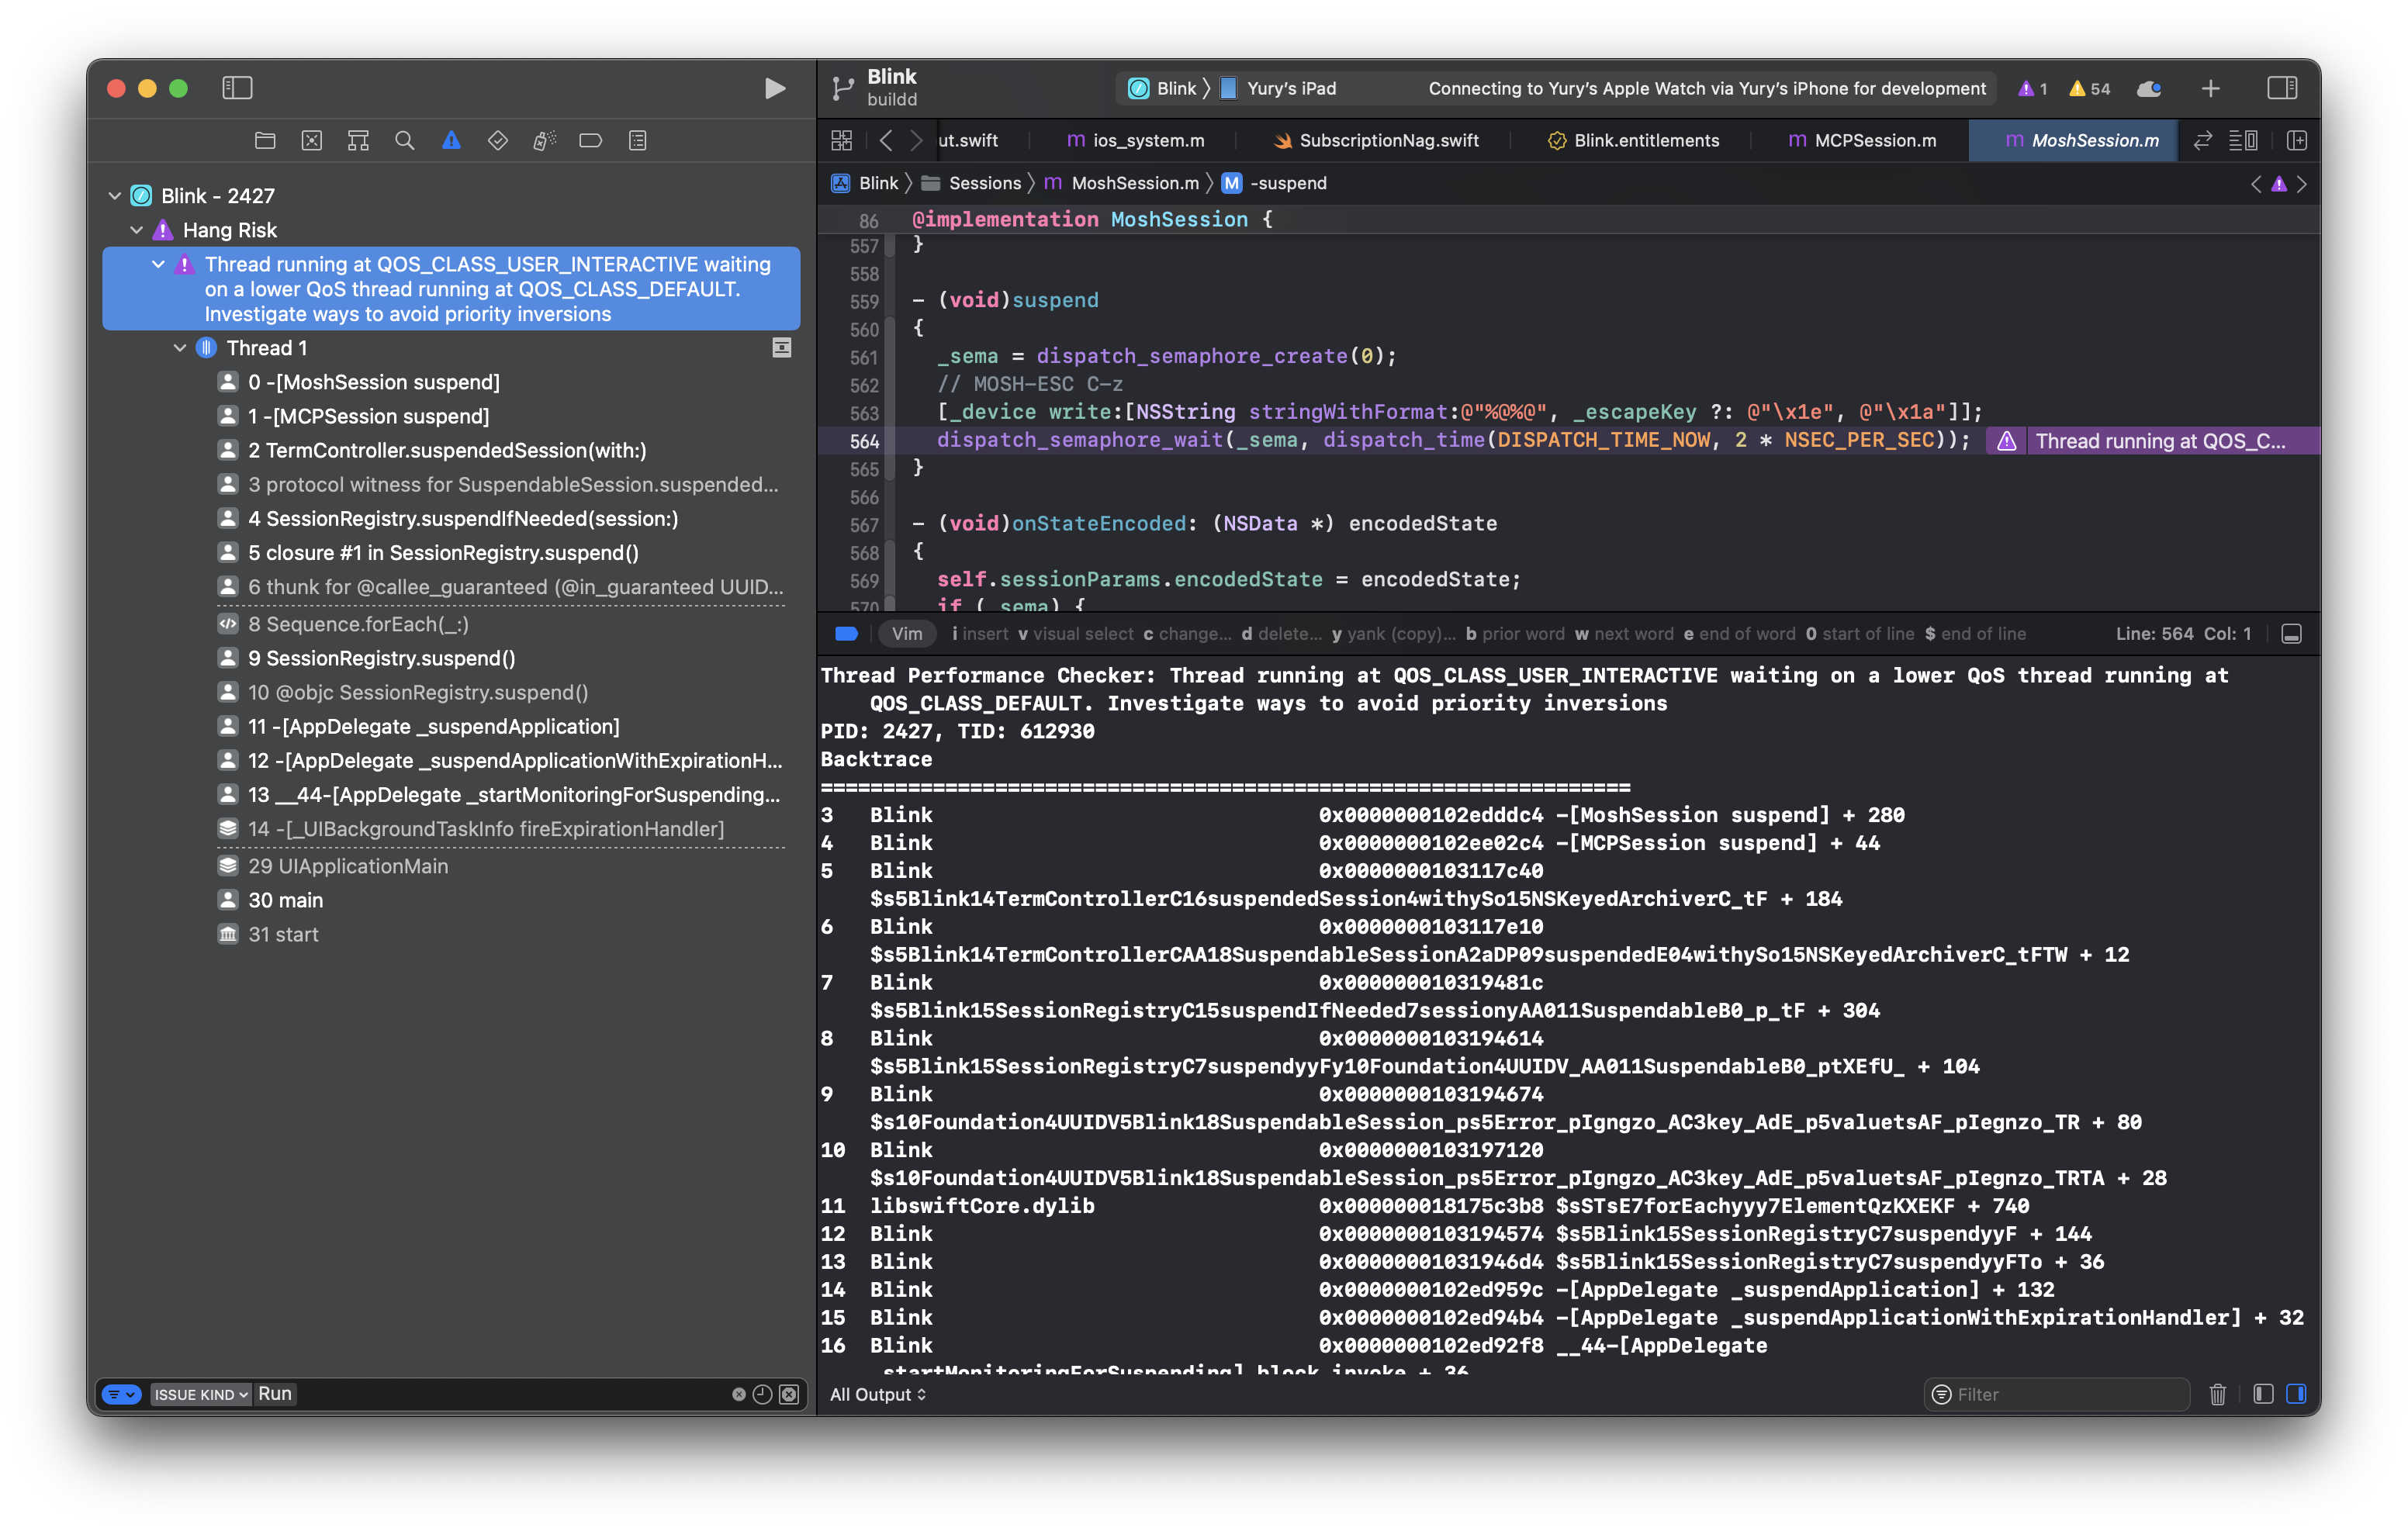Viewport: 2408px width, 1531px height.
Task: Toggle the variables view pane
Action: 2264,1394
